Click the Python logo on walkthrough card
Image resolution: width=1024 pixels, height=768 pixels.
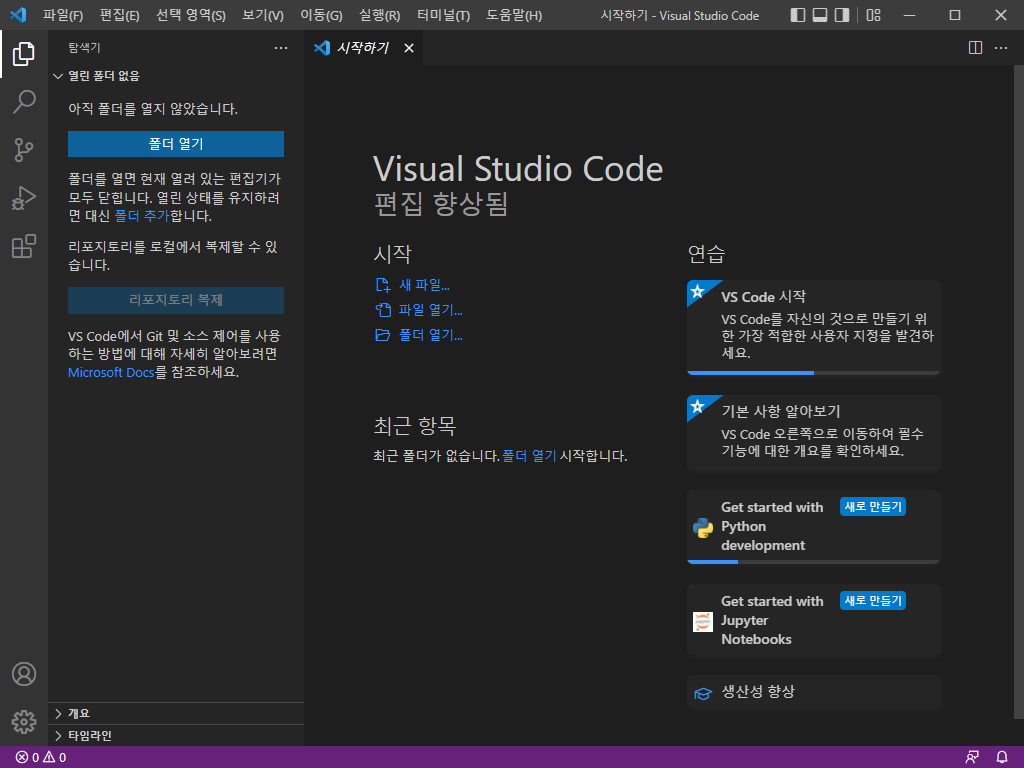coord(703,527)
